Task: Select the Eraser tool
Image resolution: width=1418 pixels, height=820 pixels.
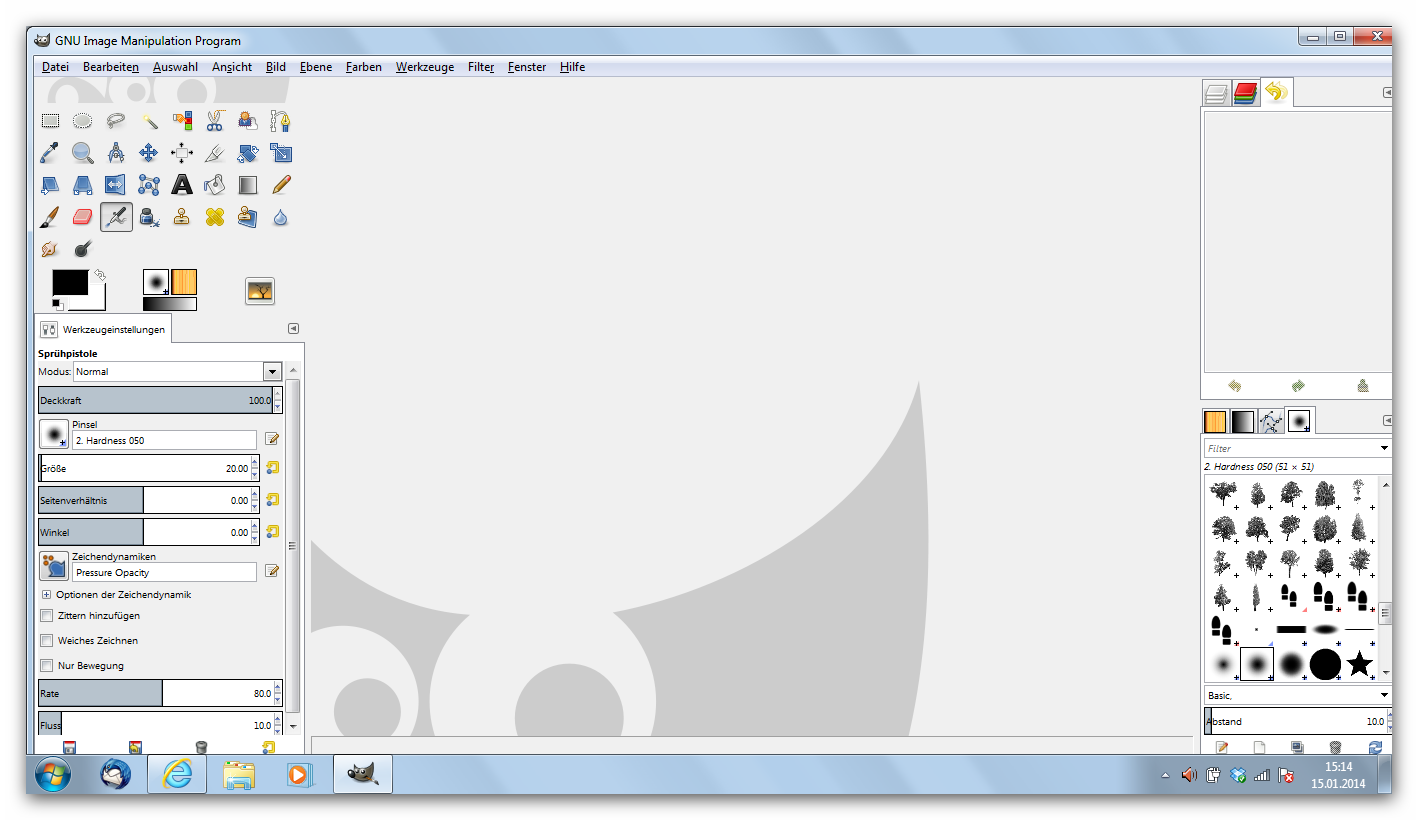Action: pos(83,217)
